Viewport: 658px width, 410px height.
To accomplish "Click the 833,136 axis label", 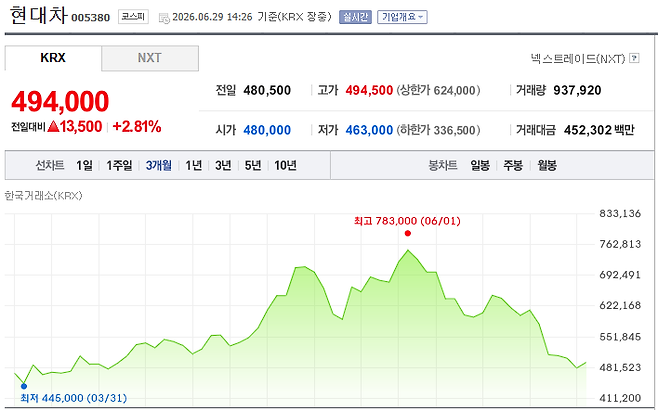I will [x=620, y=214].
